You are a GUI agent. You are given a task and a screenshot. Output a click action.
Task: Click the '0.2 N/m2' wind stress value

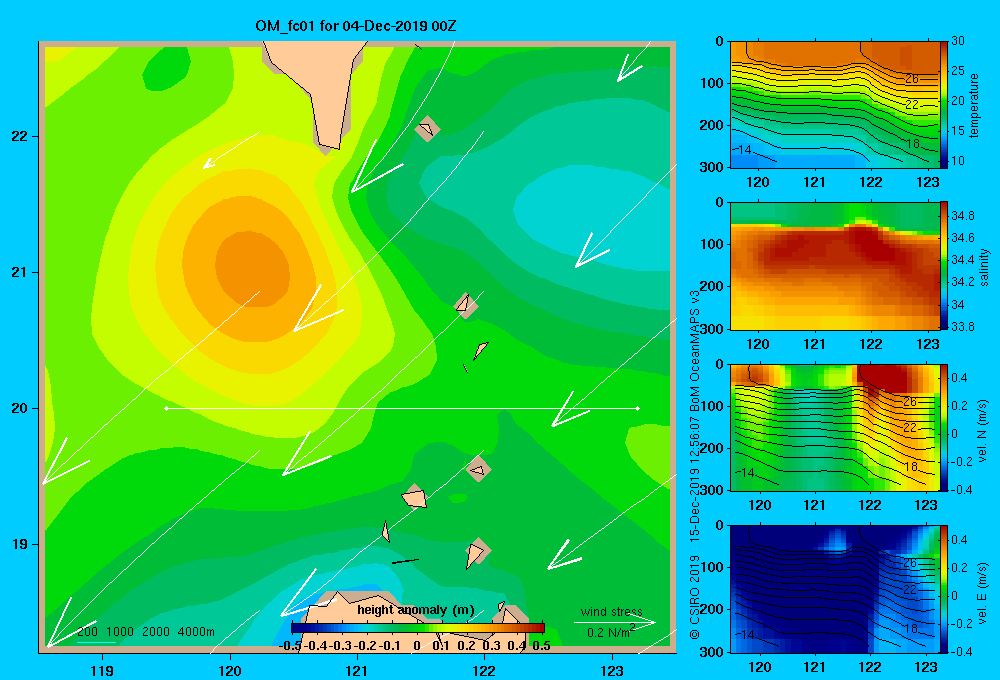pos(611,632)
